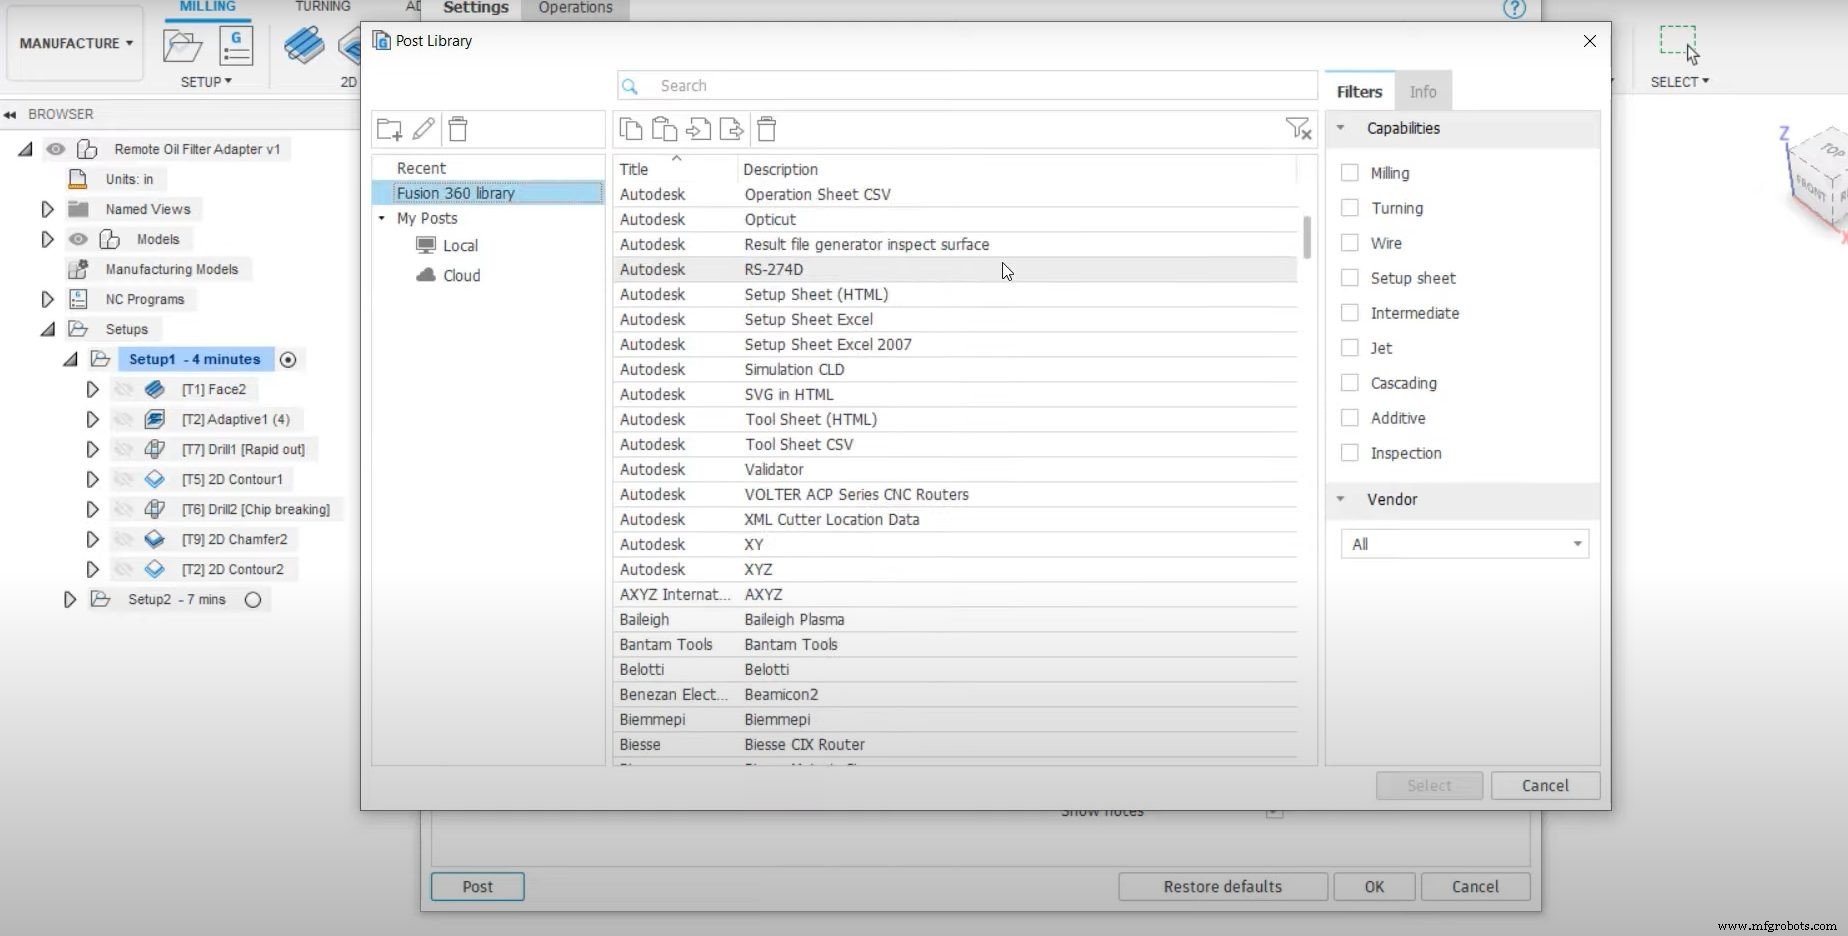The image size is (1848, 936).
Task: Clear filters using the funnel icon
Action: coord(1297,128)
